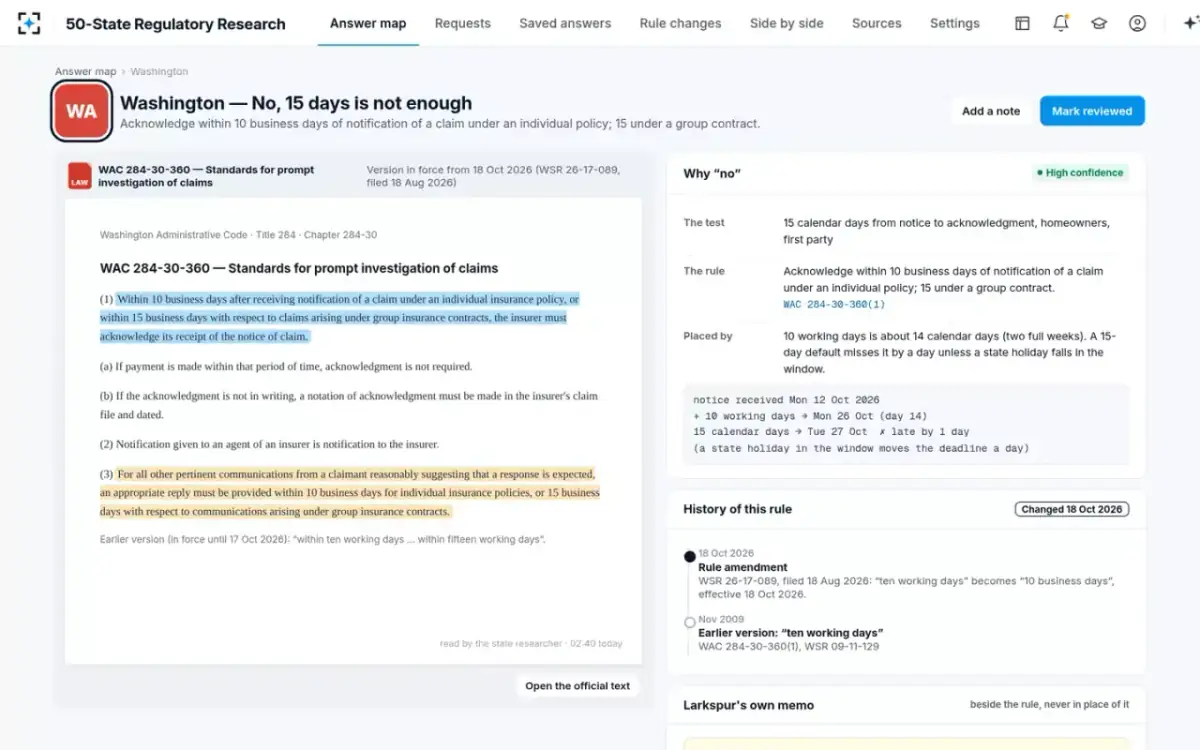Click the notice-received deadline calculation code block
Screen dimensions: 1200x750
point(906,424)
